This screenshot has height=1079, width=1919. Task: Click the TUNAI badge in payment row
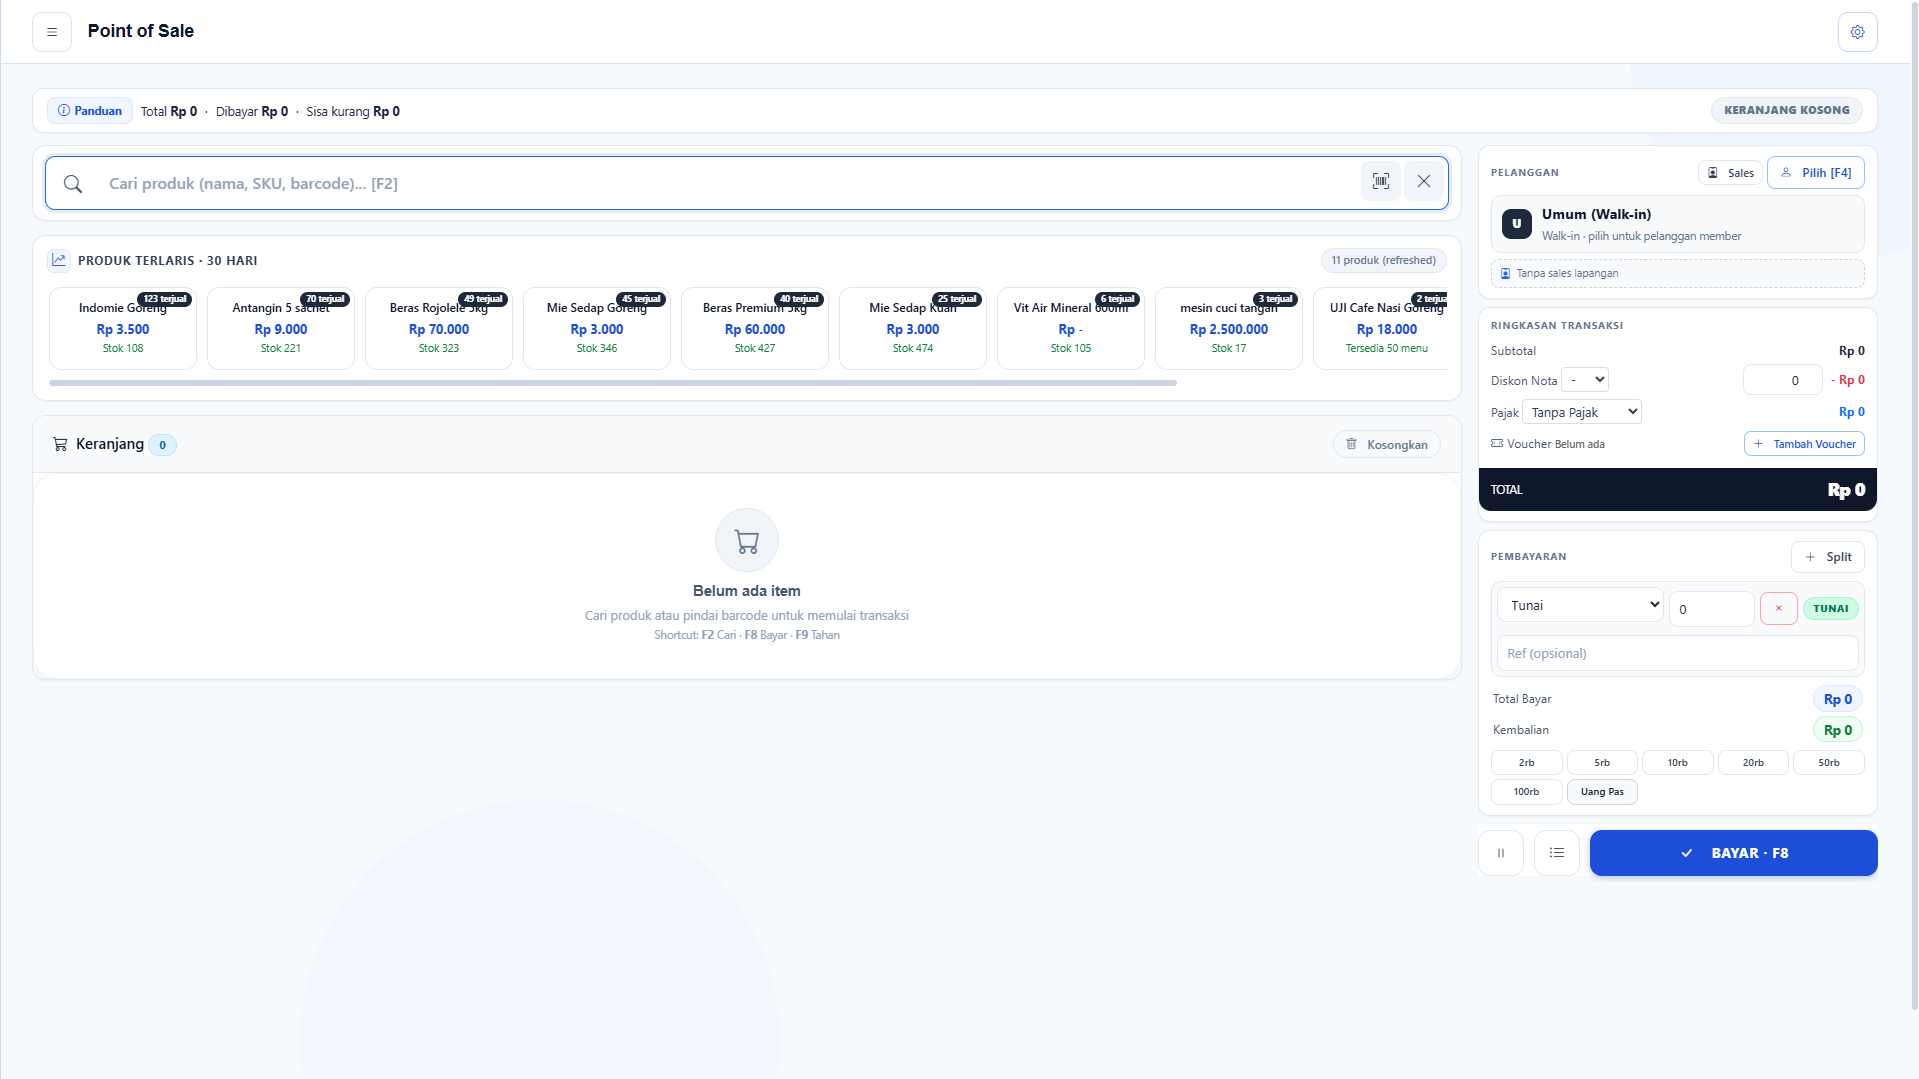[x=1830, y=608]
